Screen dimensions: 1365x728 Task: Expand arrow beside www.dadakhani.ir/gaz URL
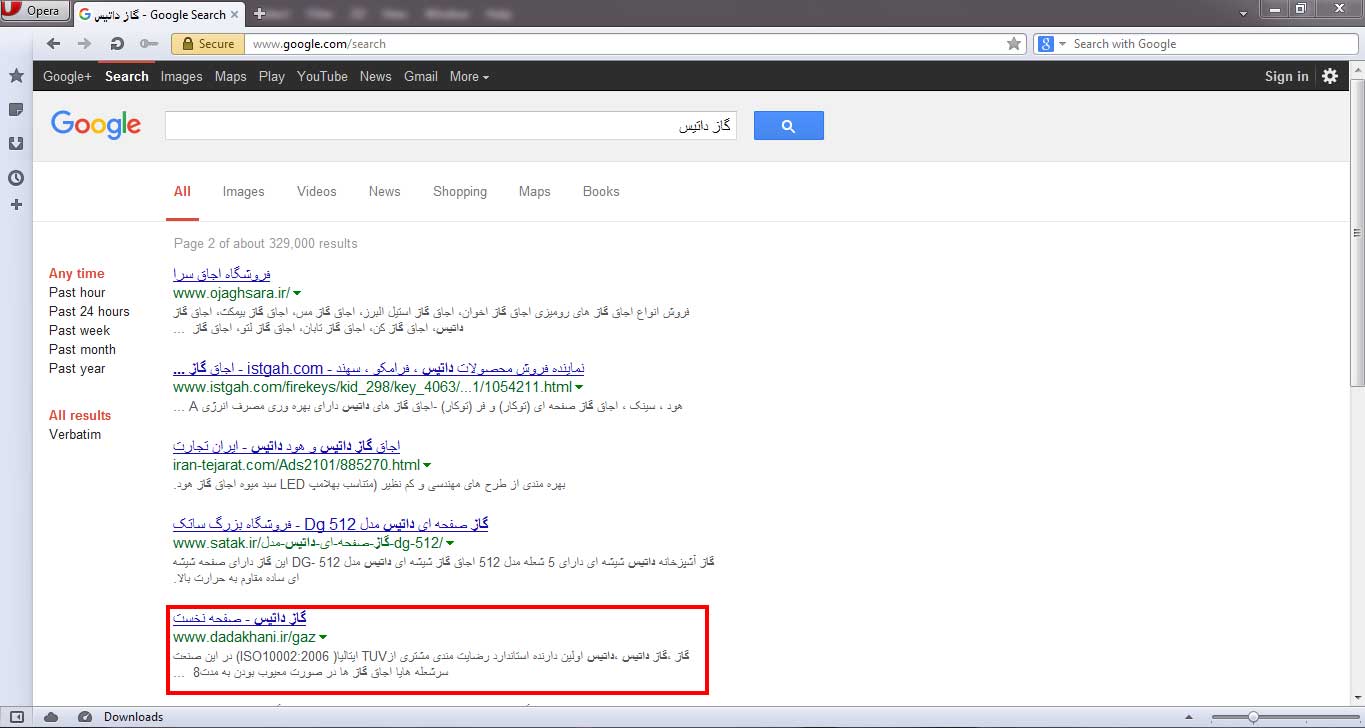point(323,638)
